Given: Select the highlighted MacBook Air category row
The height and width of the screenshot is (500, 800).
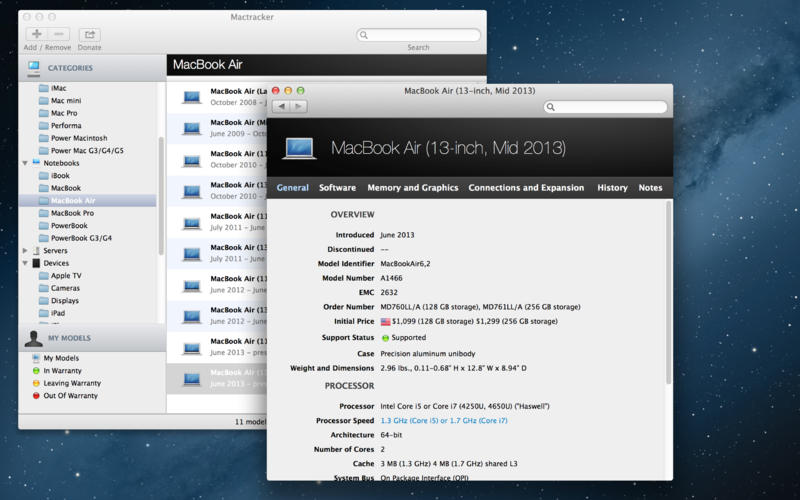Looking at the screenshot, I should point(88,201).
